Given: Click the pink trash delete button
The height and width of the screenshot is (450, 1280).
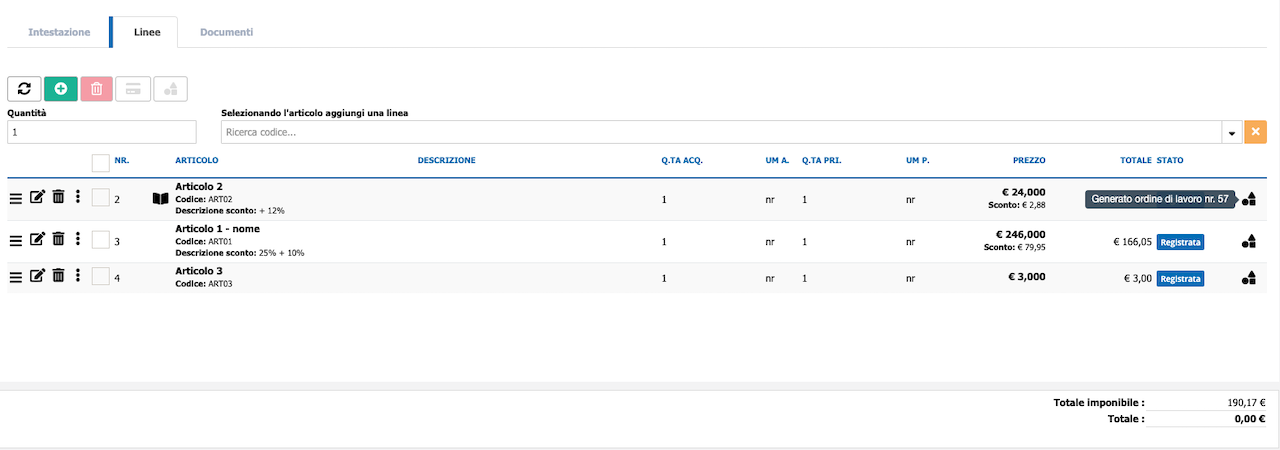Looking at the screenshot, I should pos(96,89).
